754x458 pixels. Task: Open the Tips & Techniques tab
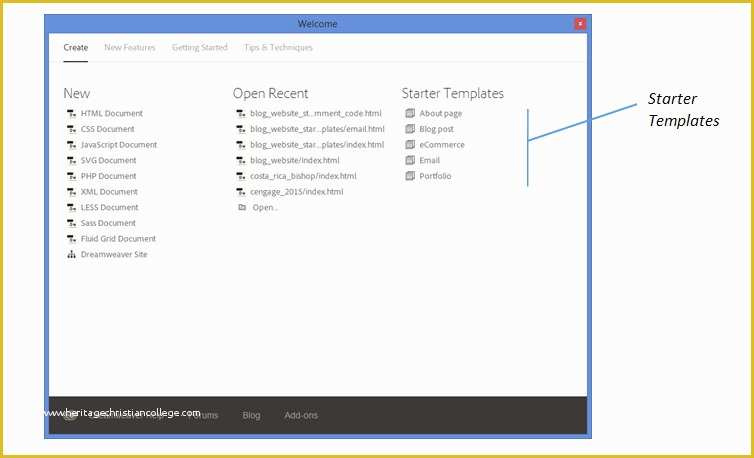pos(278,48)
